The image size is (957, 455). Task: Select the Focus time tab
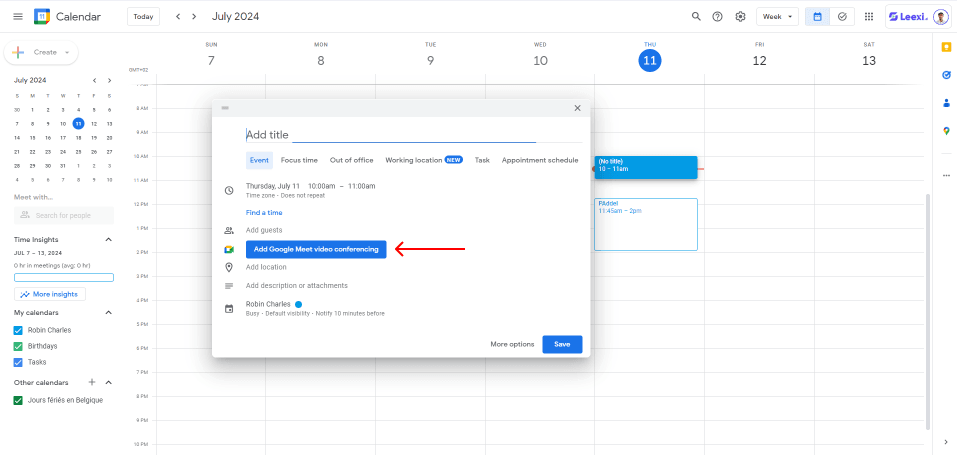click(299, 160)
